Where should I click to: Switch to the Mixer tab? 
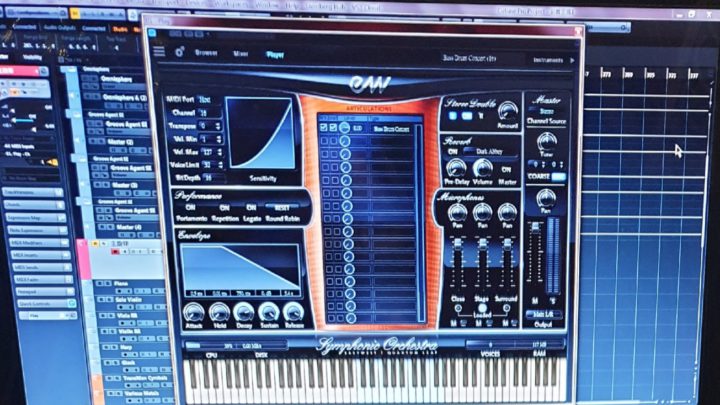[x=241, y=53]
